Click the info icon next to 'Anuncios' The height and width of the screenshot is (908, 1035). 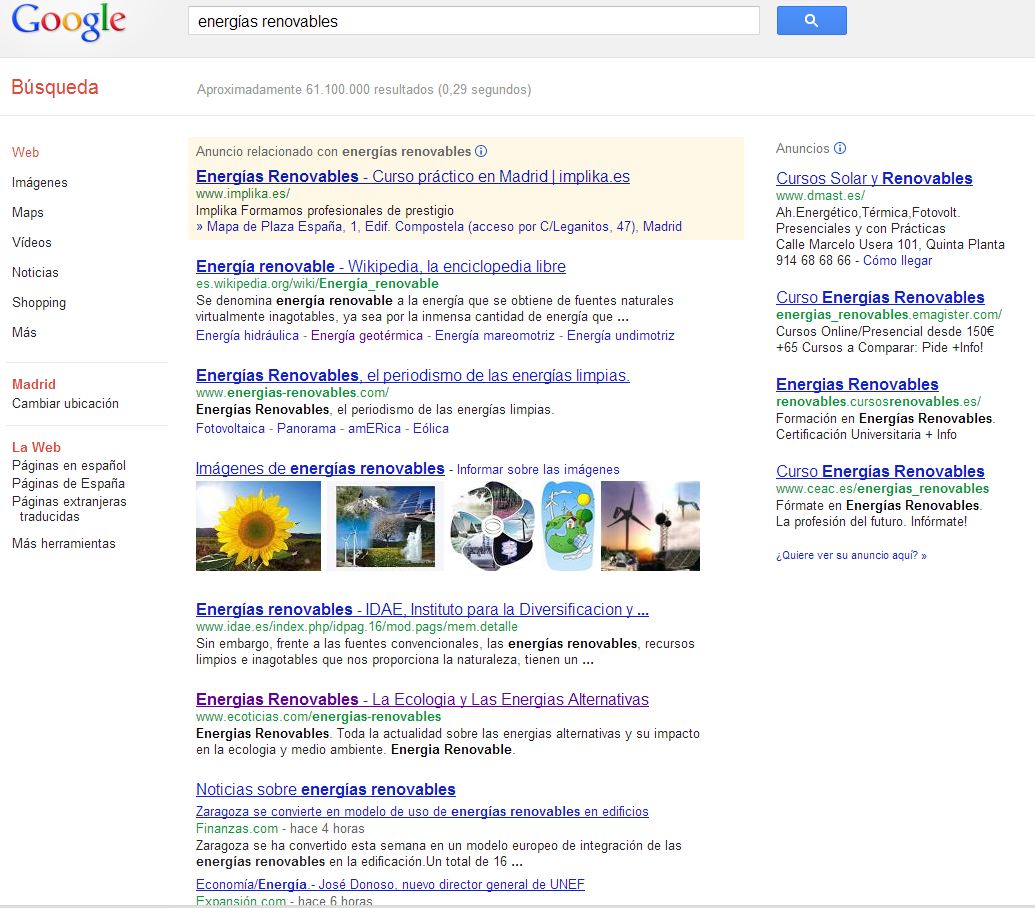click(840, 149)
